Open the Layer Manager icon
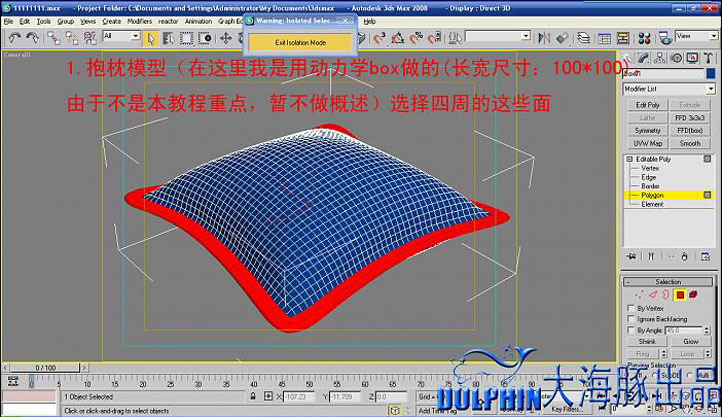 point(583,38)
